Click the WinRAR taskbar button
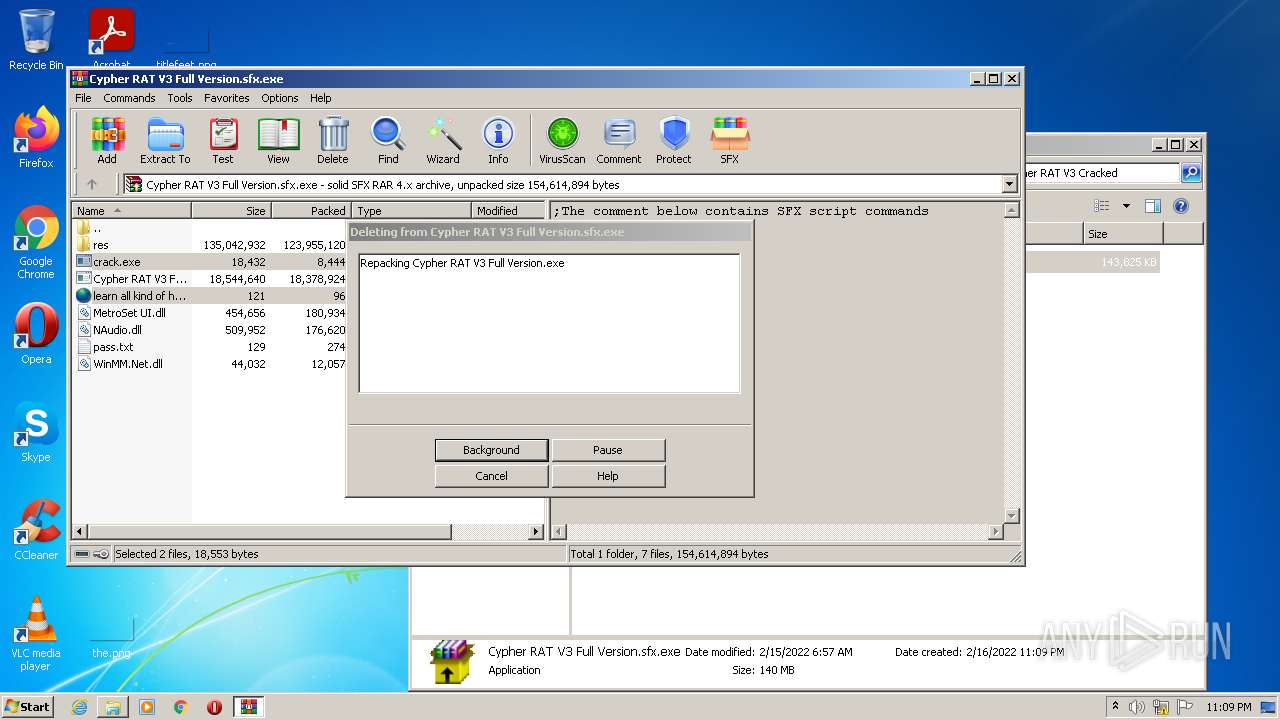Screen dimensions: 1280x720 coord(249,707)
